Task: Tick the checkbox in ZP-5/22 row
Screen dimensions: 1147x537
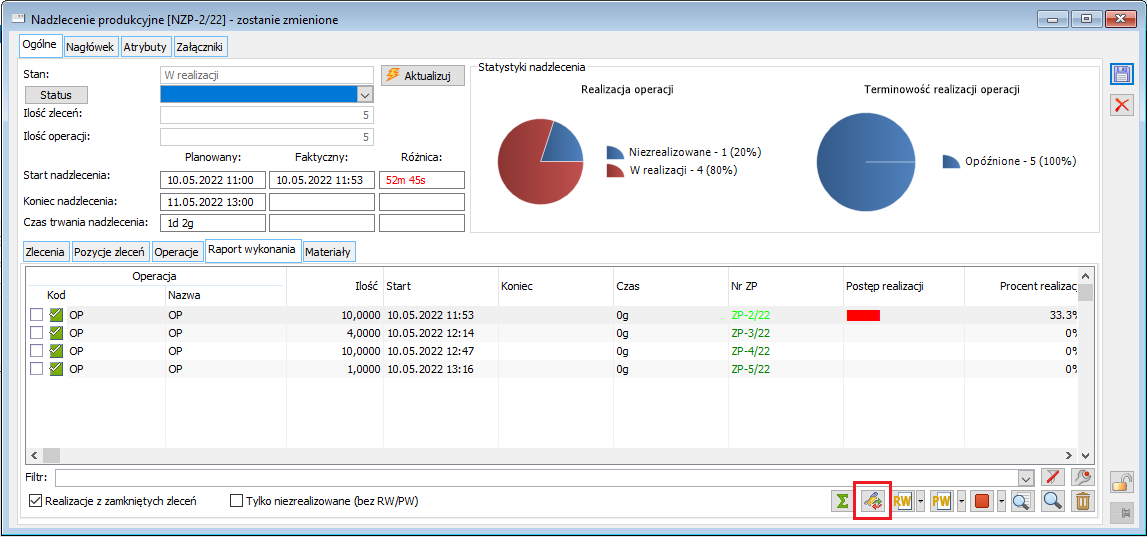Action: [x=37, y=369]
